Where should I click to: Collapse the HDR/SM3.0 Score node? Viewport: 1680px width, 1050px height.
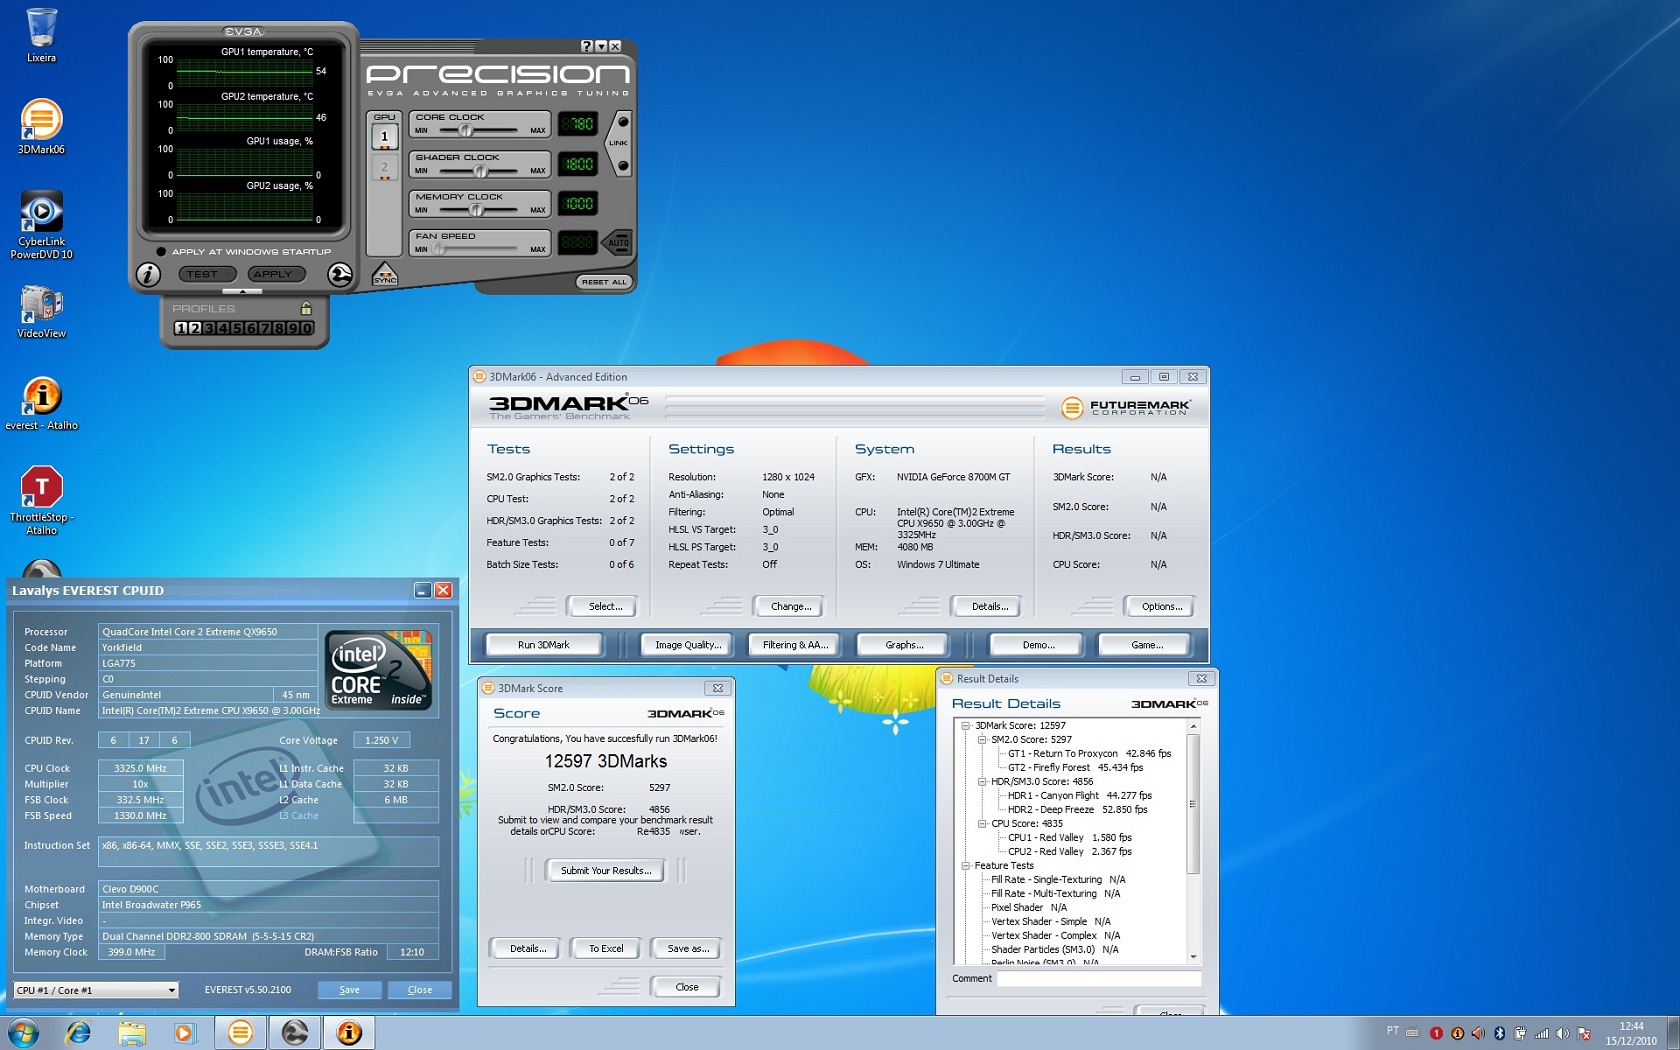pyautogui.click(x=982, y=782)
